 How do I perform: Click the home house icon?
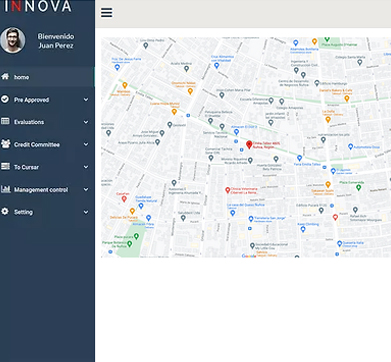point(5,76)
